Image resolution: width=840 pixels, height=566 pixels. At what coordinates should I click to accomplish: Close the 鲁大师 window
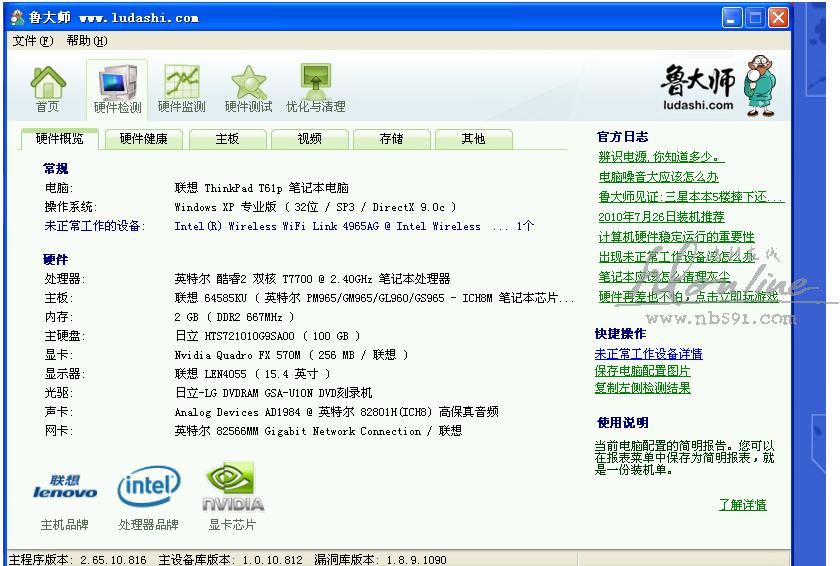coord(778,18)
